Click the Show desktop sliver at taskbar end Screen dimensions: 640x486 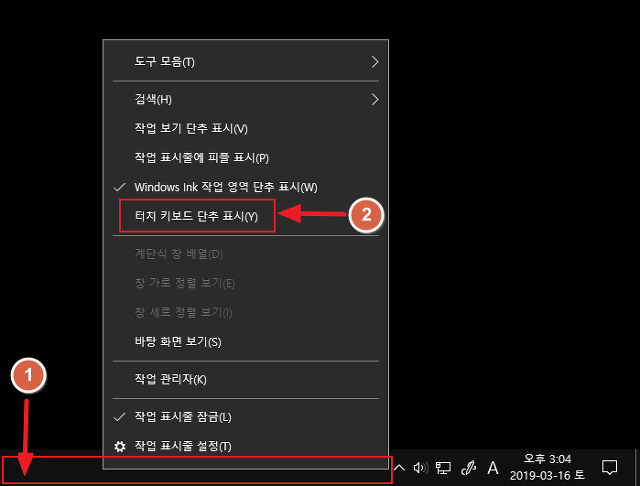pyautogui.click(x=636, y=468)
